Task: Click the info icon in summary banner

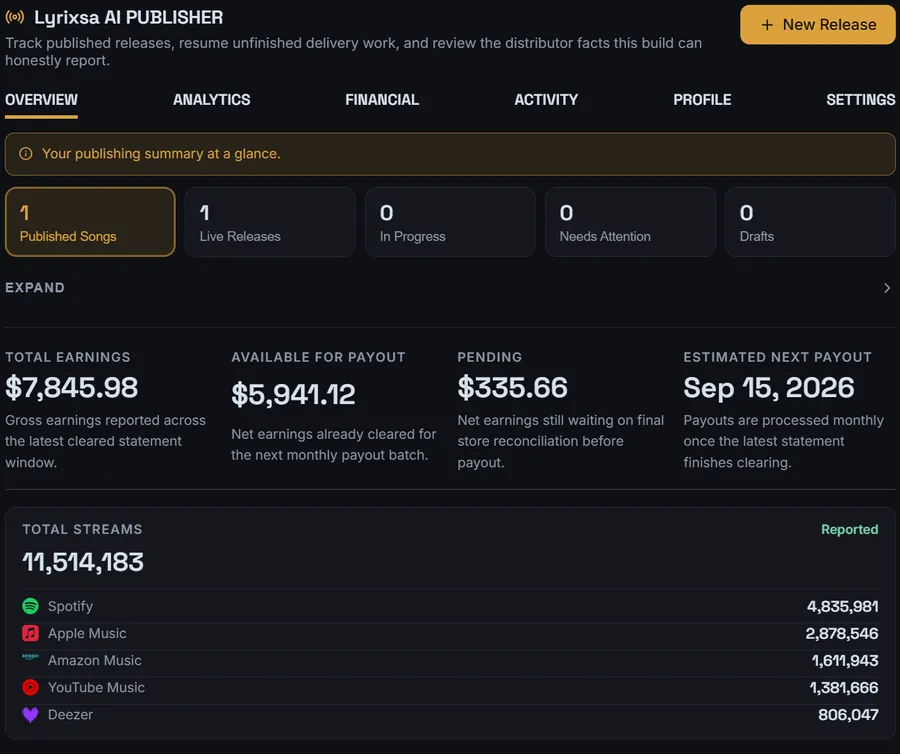Action: pyautogui.click(x=26, y=154)
